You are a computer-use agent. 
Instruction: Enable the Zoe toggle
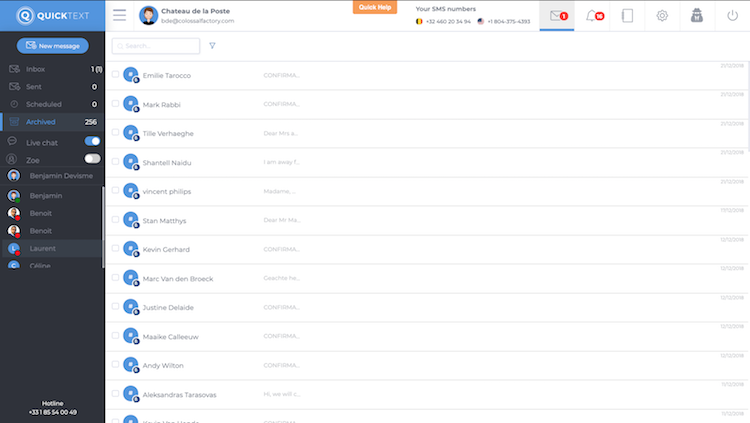point(92,158)
